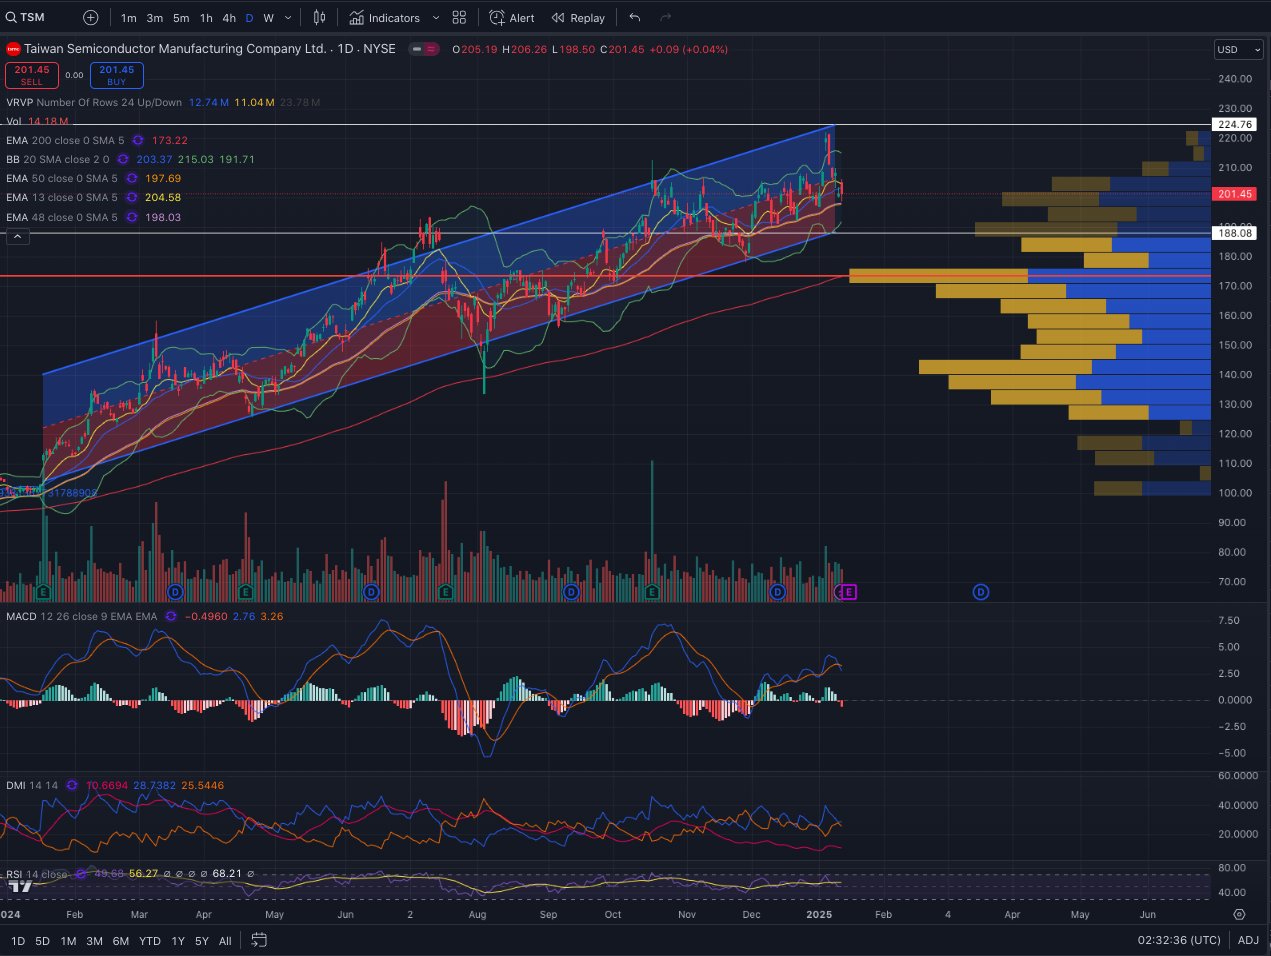Switch to 5m timeframe
This screenshot has width=1271, height=956.
181,18
